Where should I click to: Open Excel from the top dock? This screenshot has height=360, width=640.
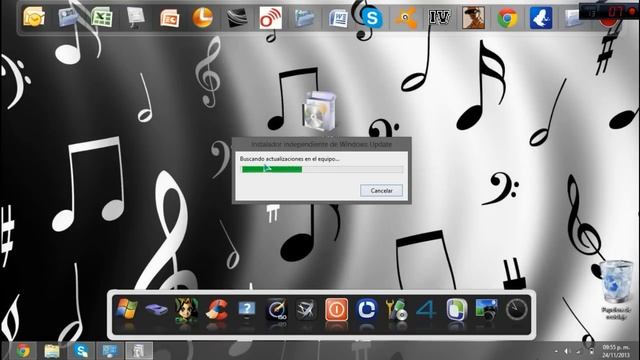[102, 18]
